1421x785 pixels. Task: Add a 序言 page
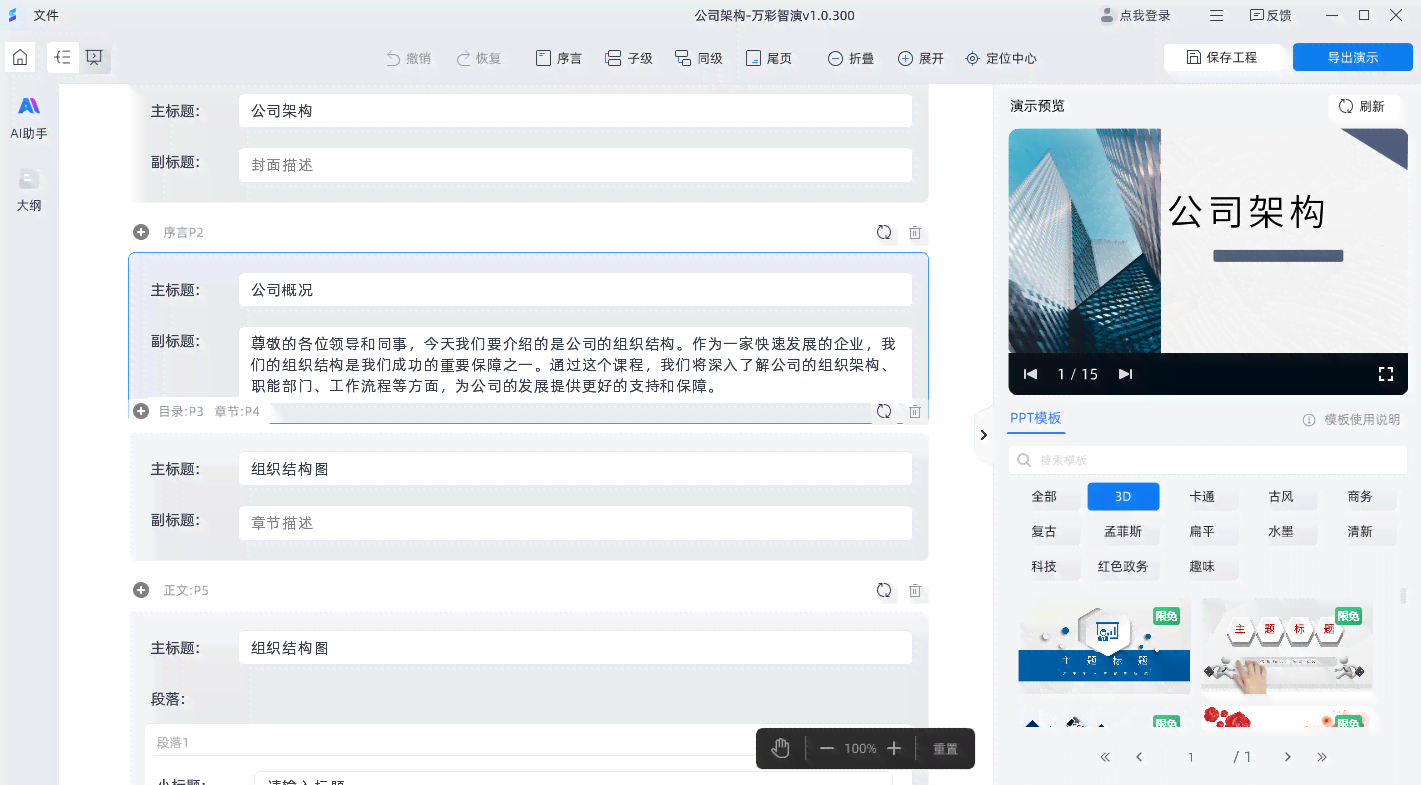tap(559, 58)
